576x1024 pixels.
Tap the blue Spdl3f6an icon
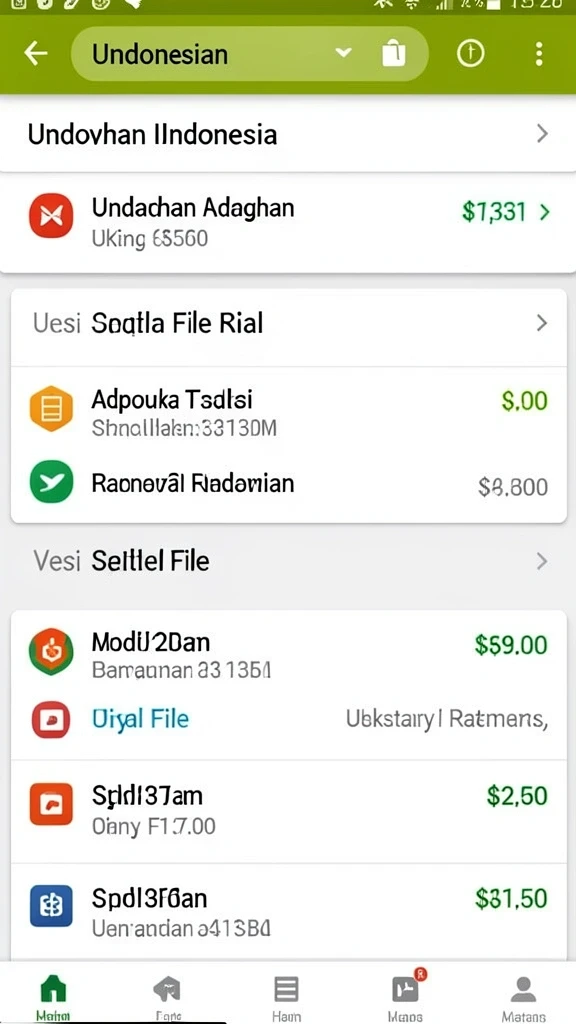pyautogui.click(x=51, y=906)
